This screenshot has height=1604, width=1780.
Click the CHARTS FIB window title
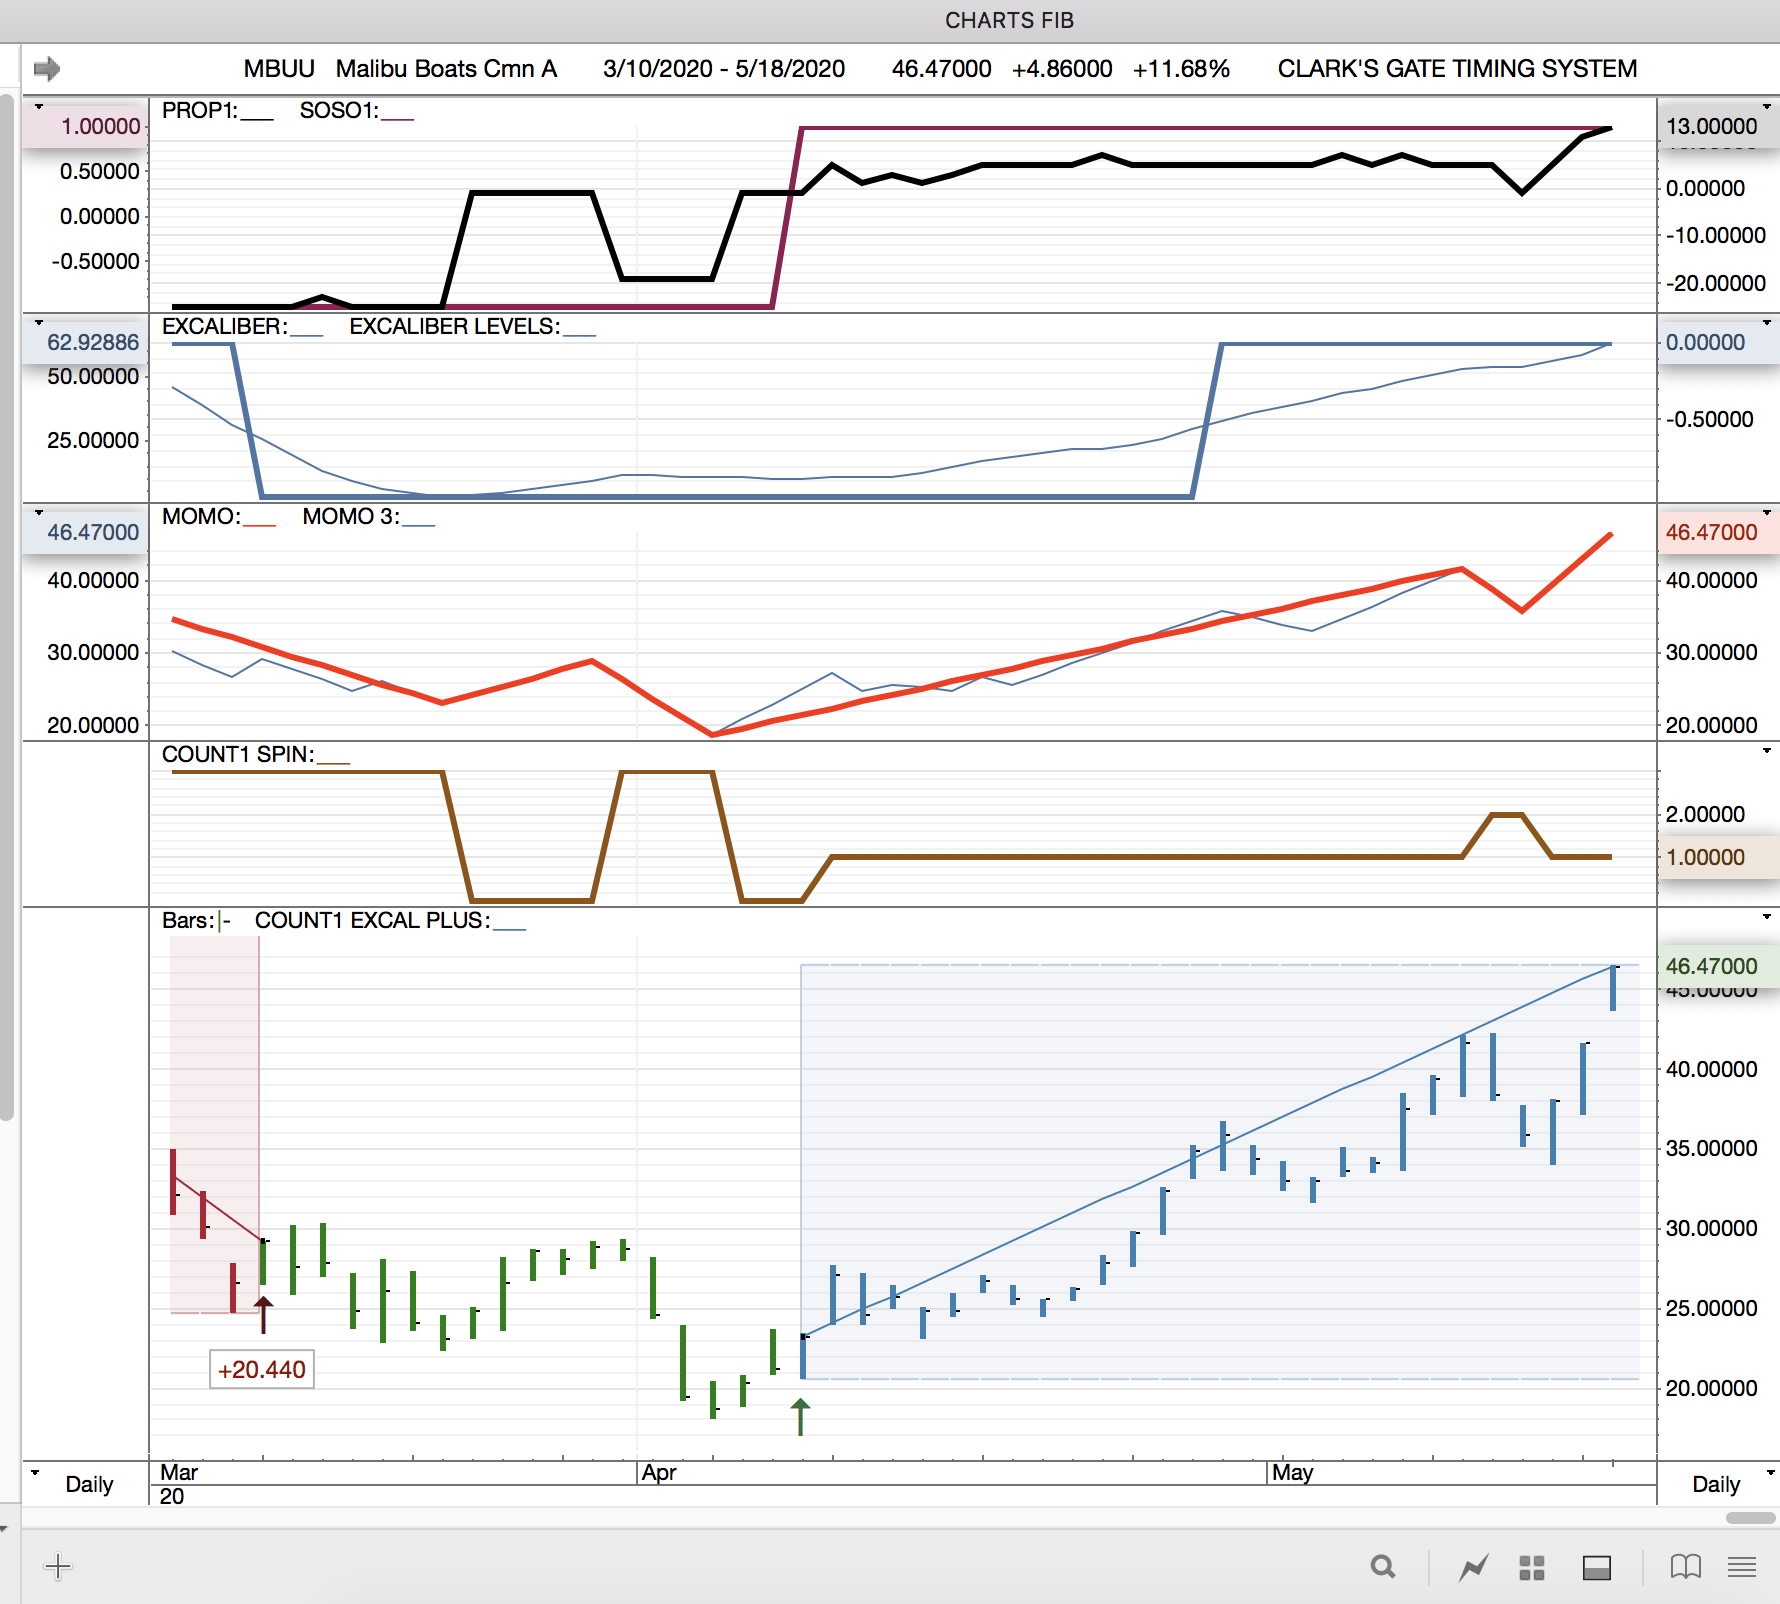(1009, 20)
